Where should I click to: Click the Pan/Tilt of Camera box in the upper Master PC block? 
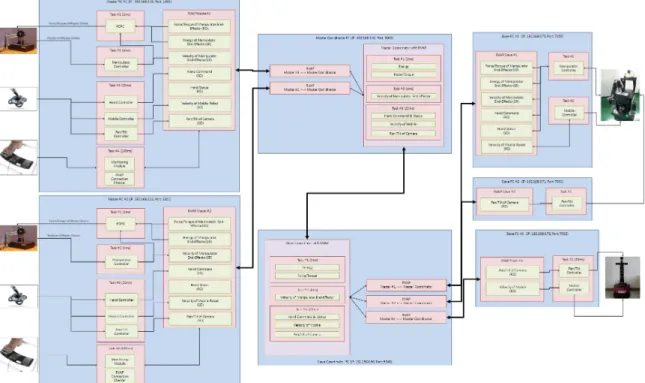tap(200, 121)
